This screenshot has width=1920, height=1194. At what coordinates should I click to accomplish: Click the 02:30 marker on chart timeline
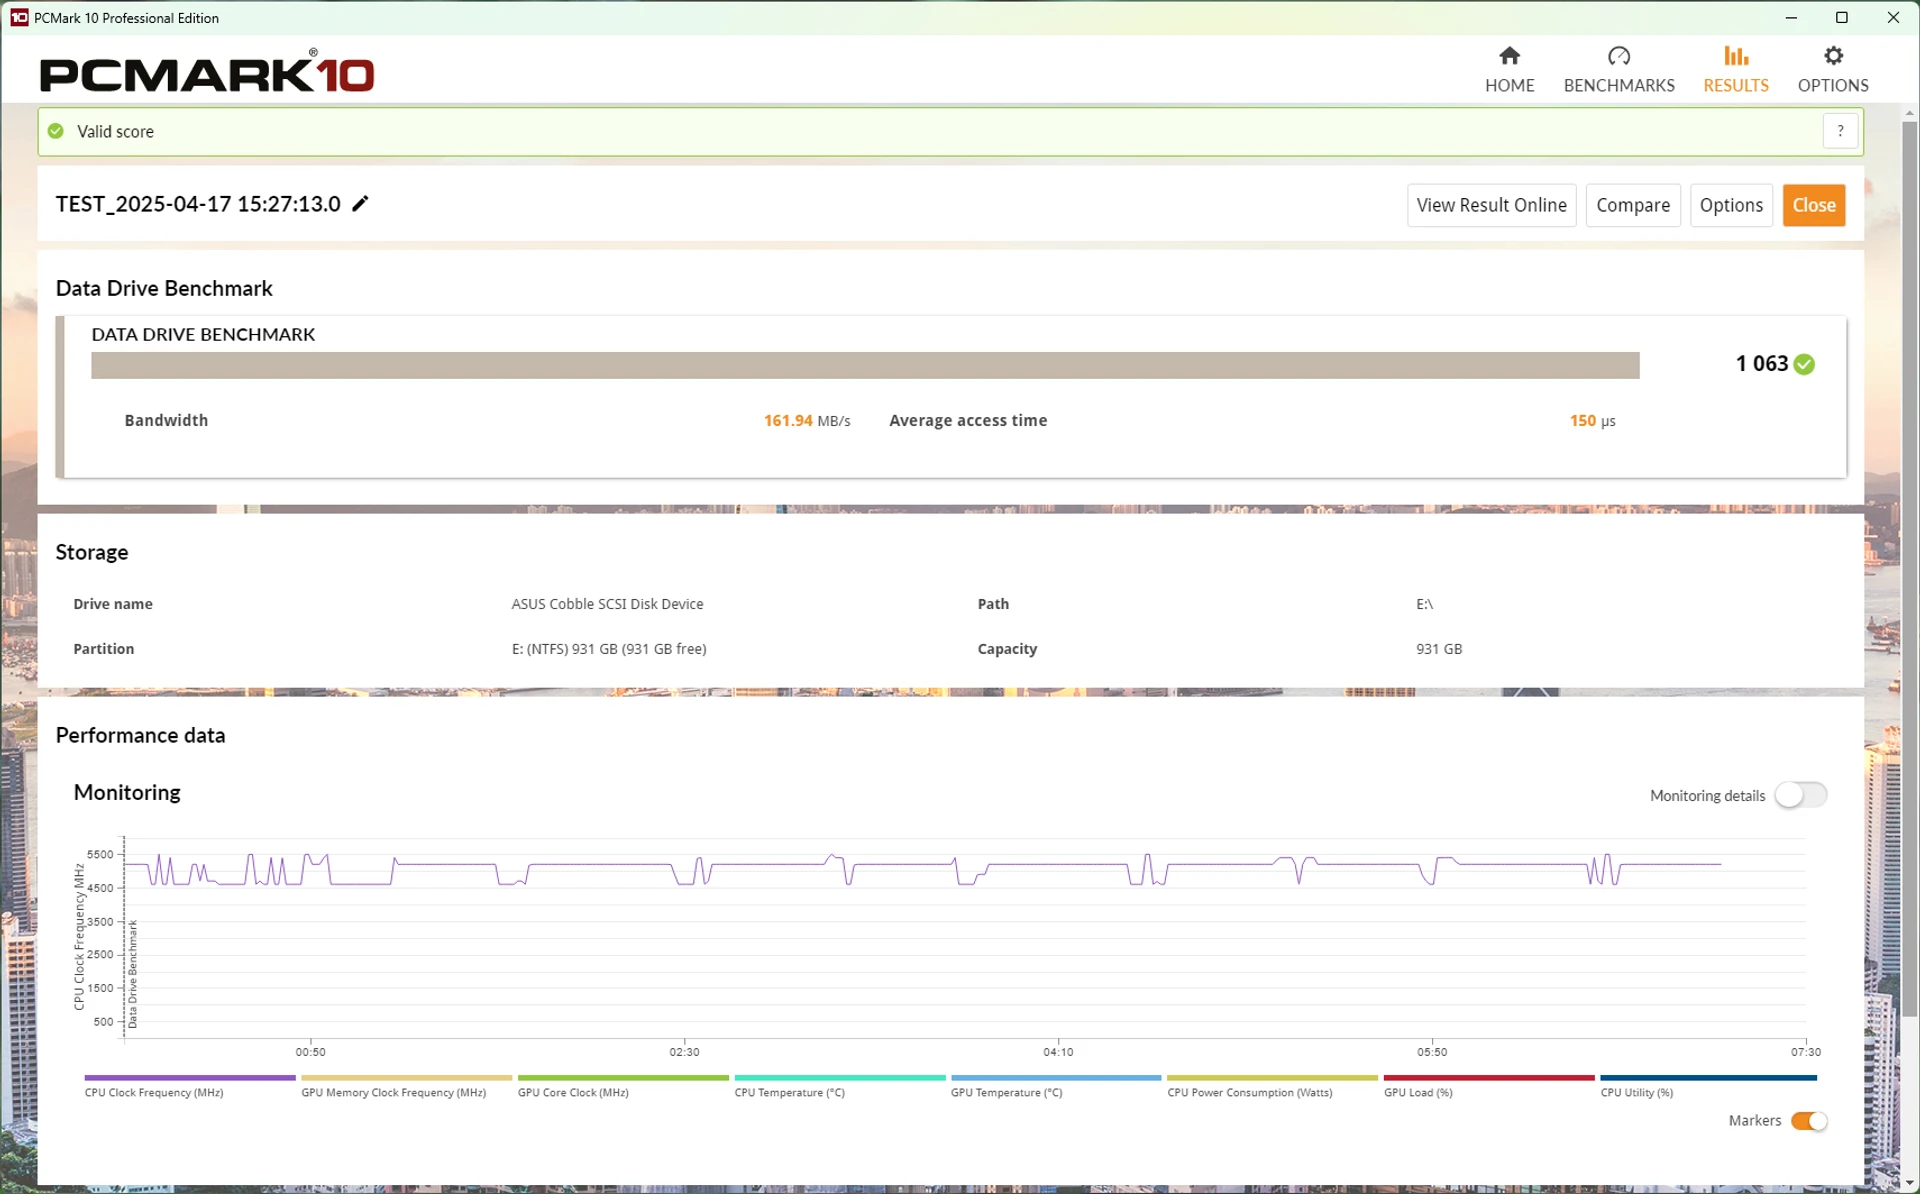(x=684, y=1052)
